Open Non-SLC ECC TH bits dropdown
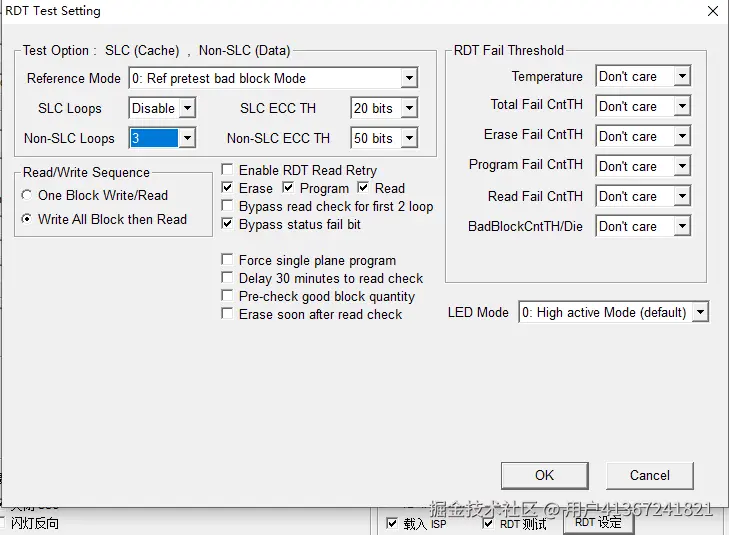729x535 pixels. [409, 138]
